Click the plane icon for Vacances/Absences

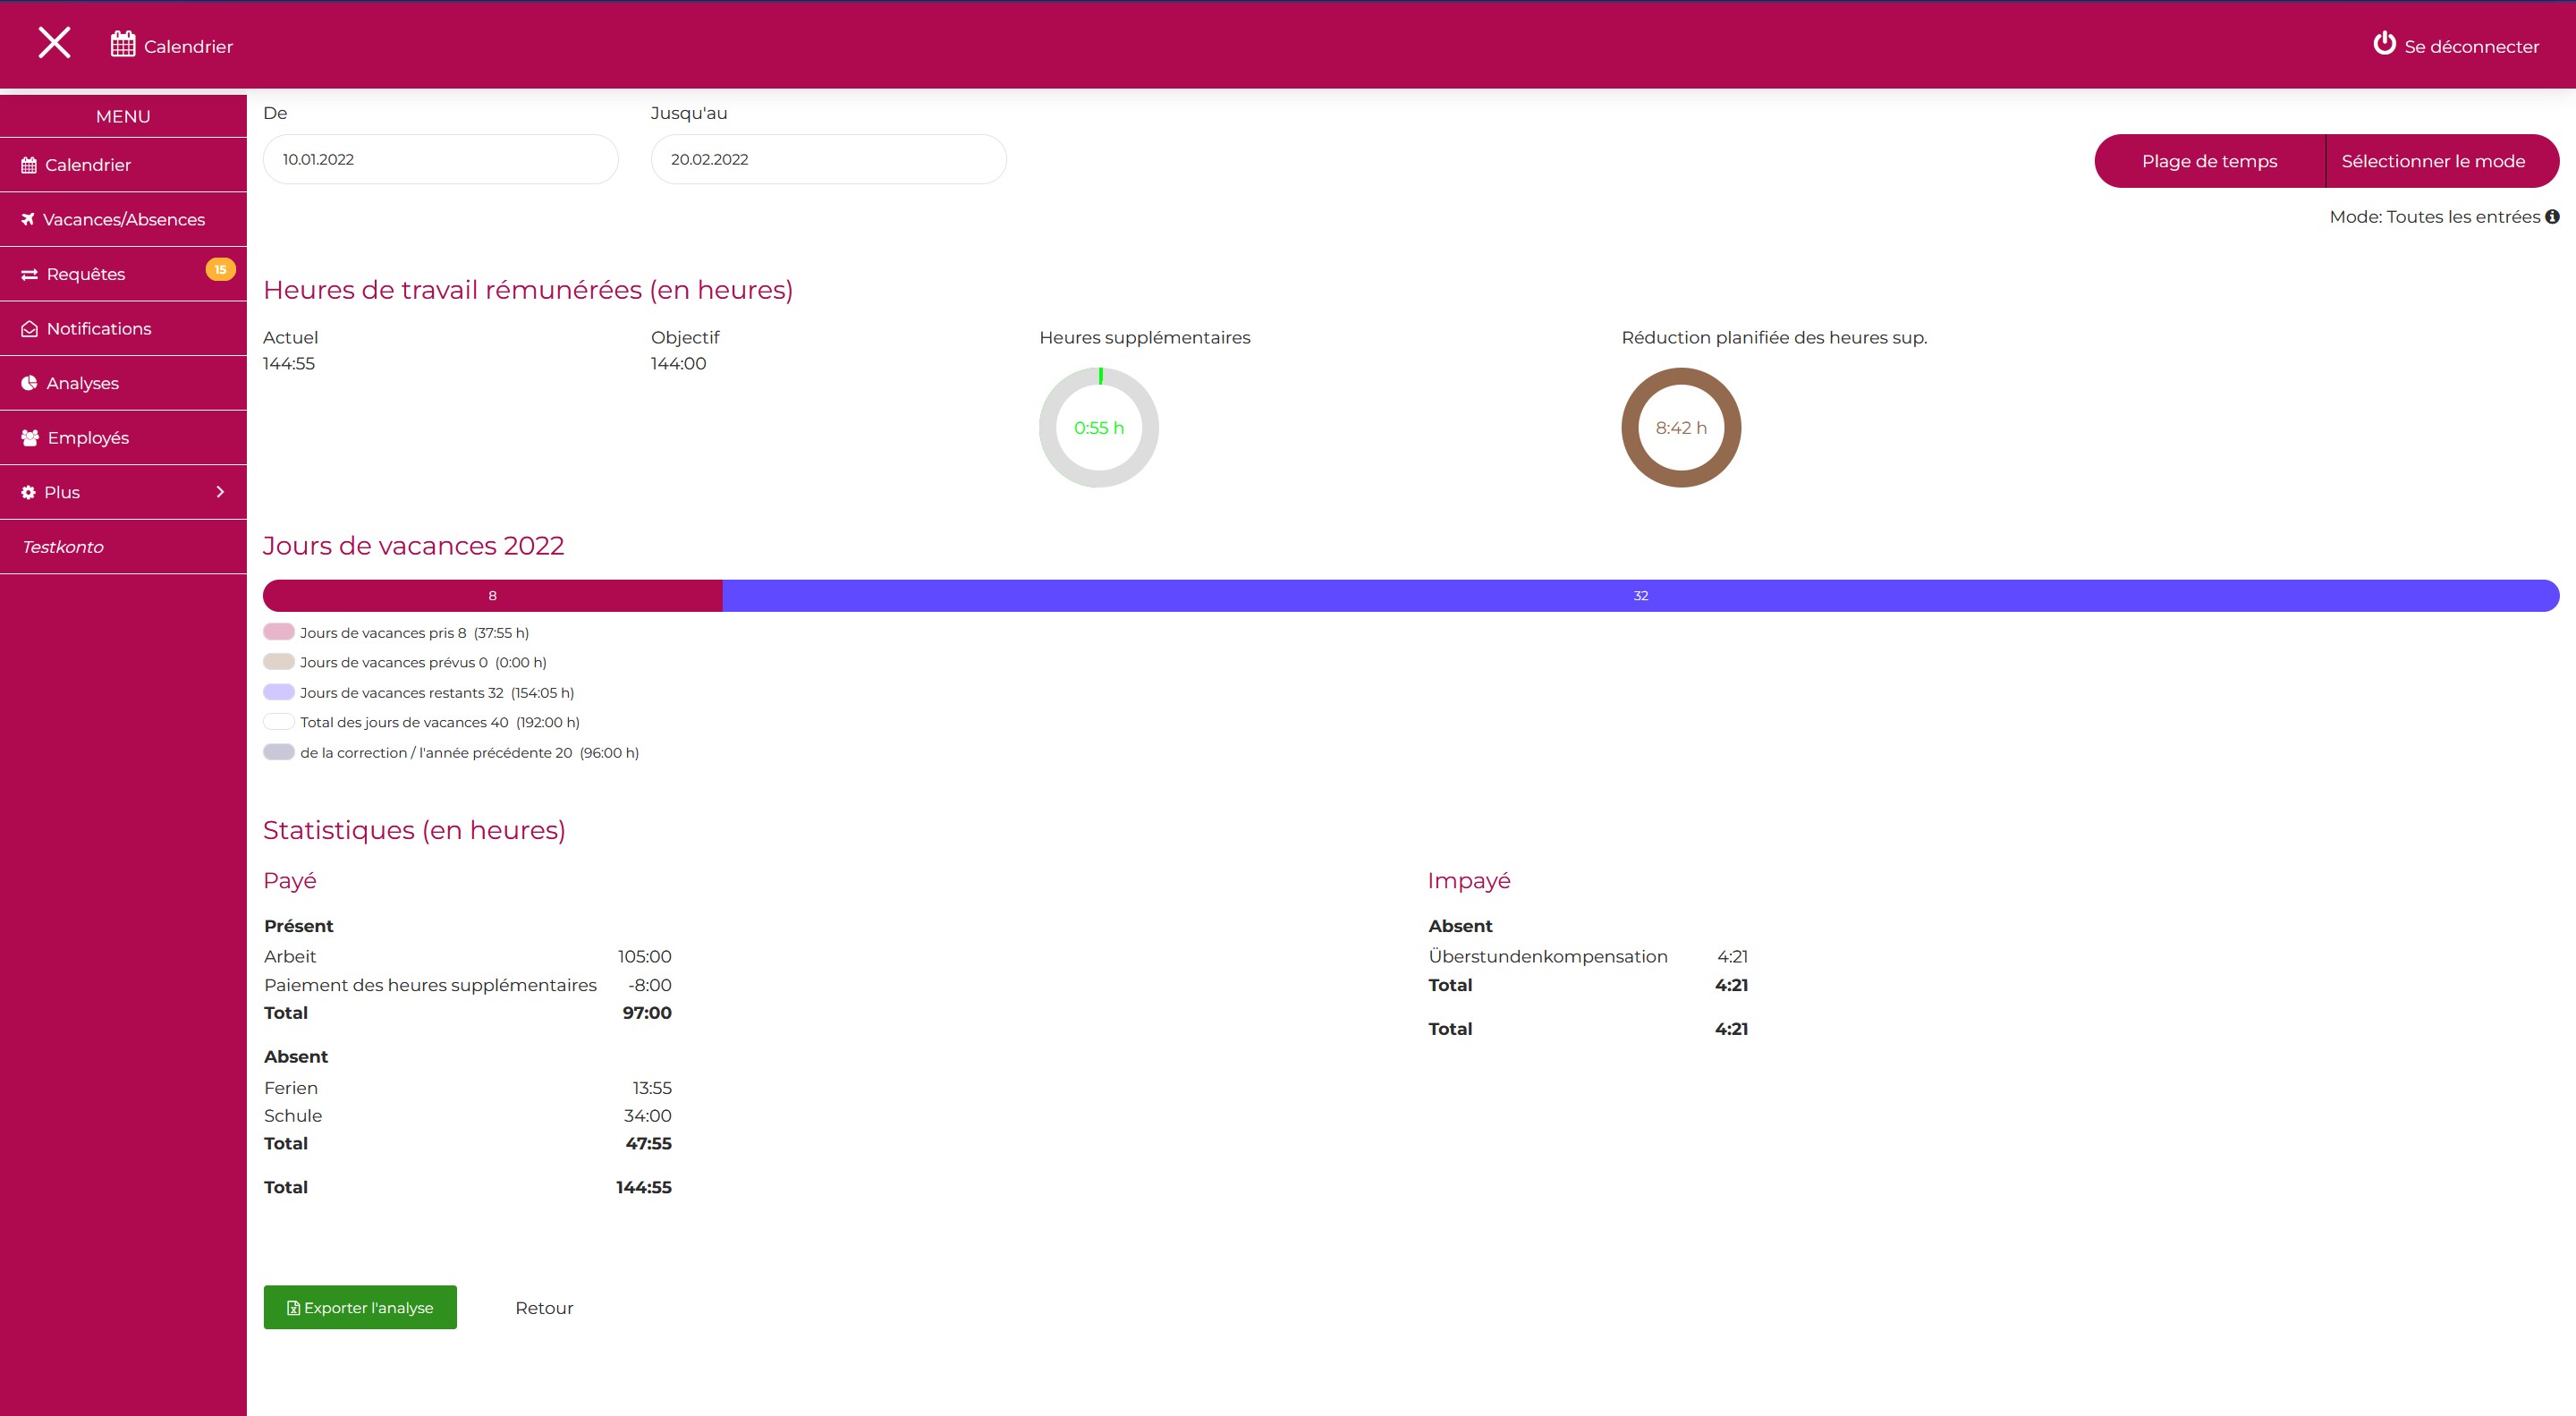tap(28, 219)
